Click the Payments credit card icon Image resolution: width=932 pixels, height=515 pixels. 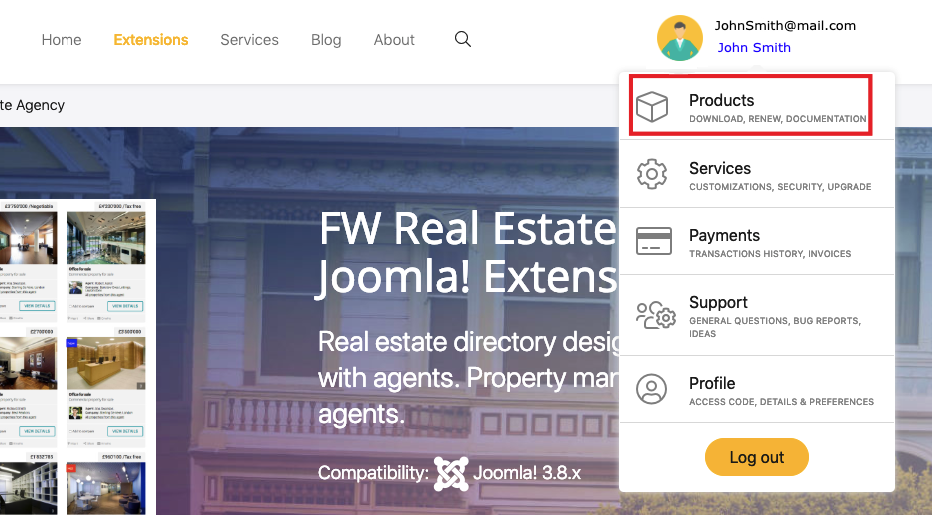pos(654,241)
